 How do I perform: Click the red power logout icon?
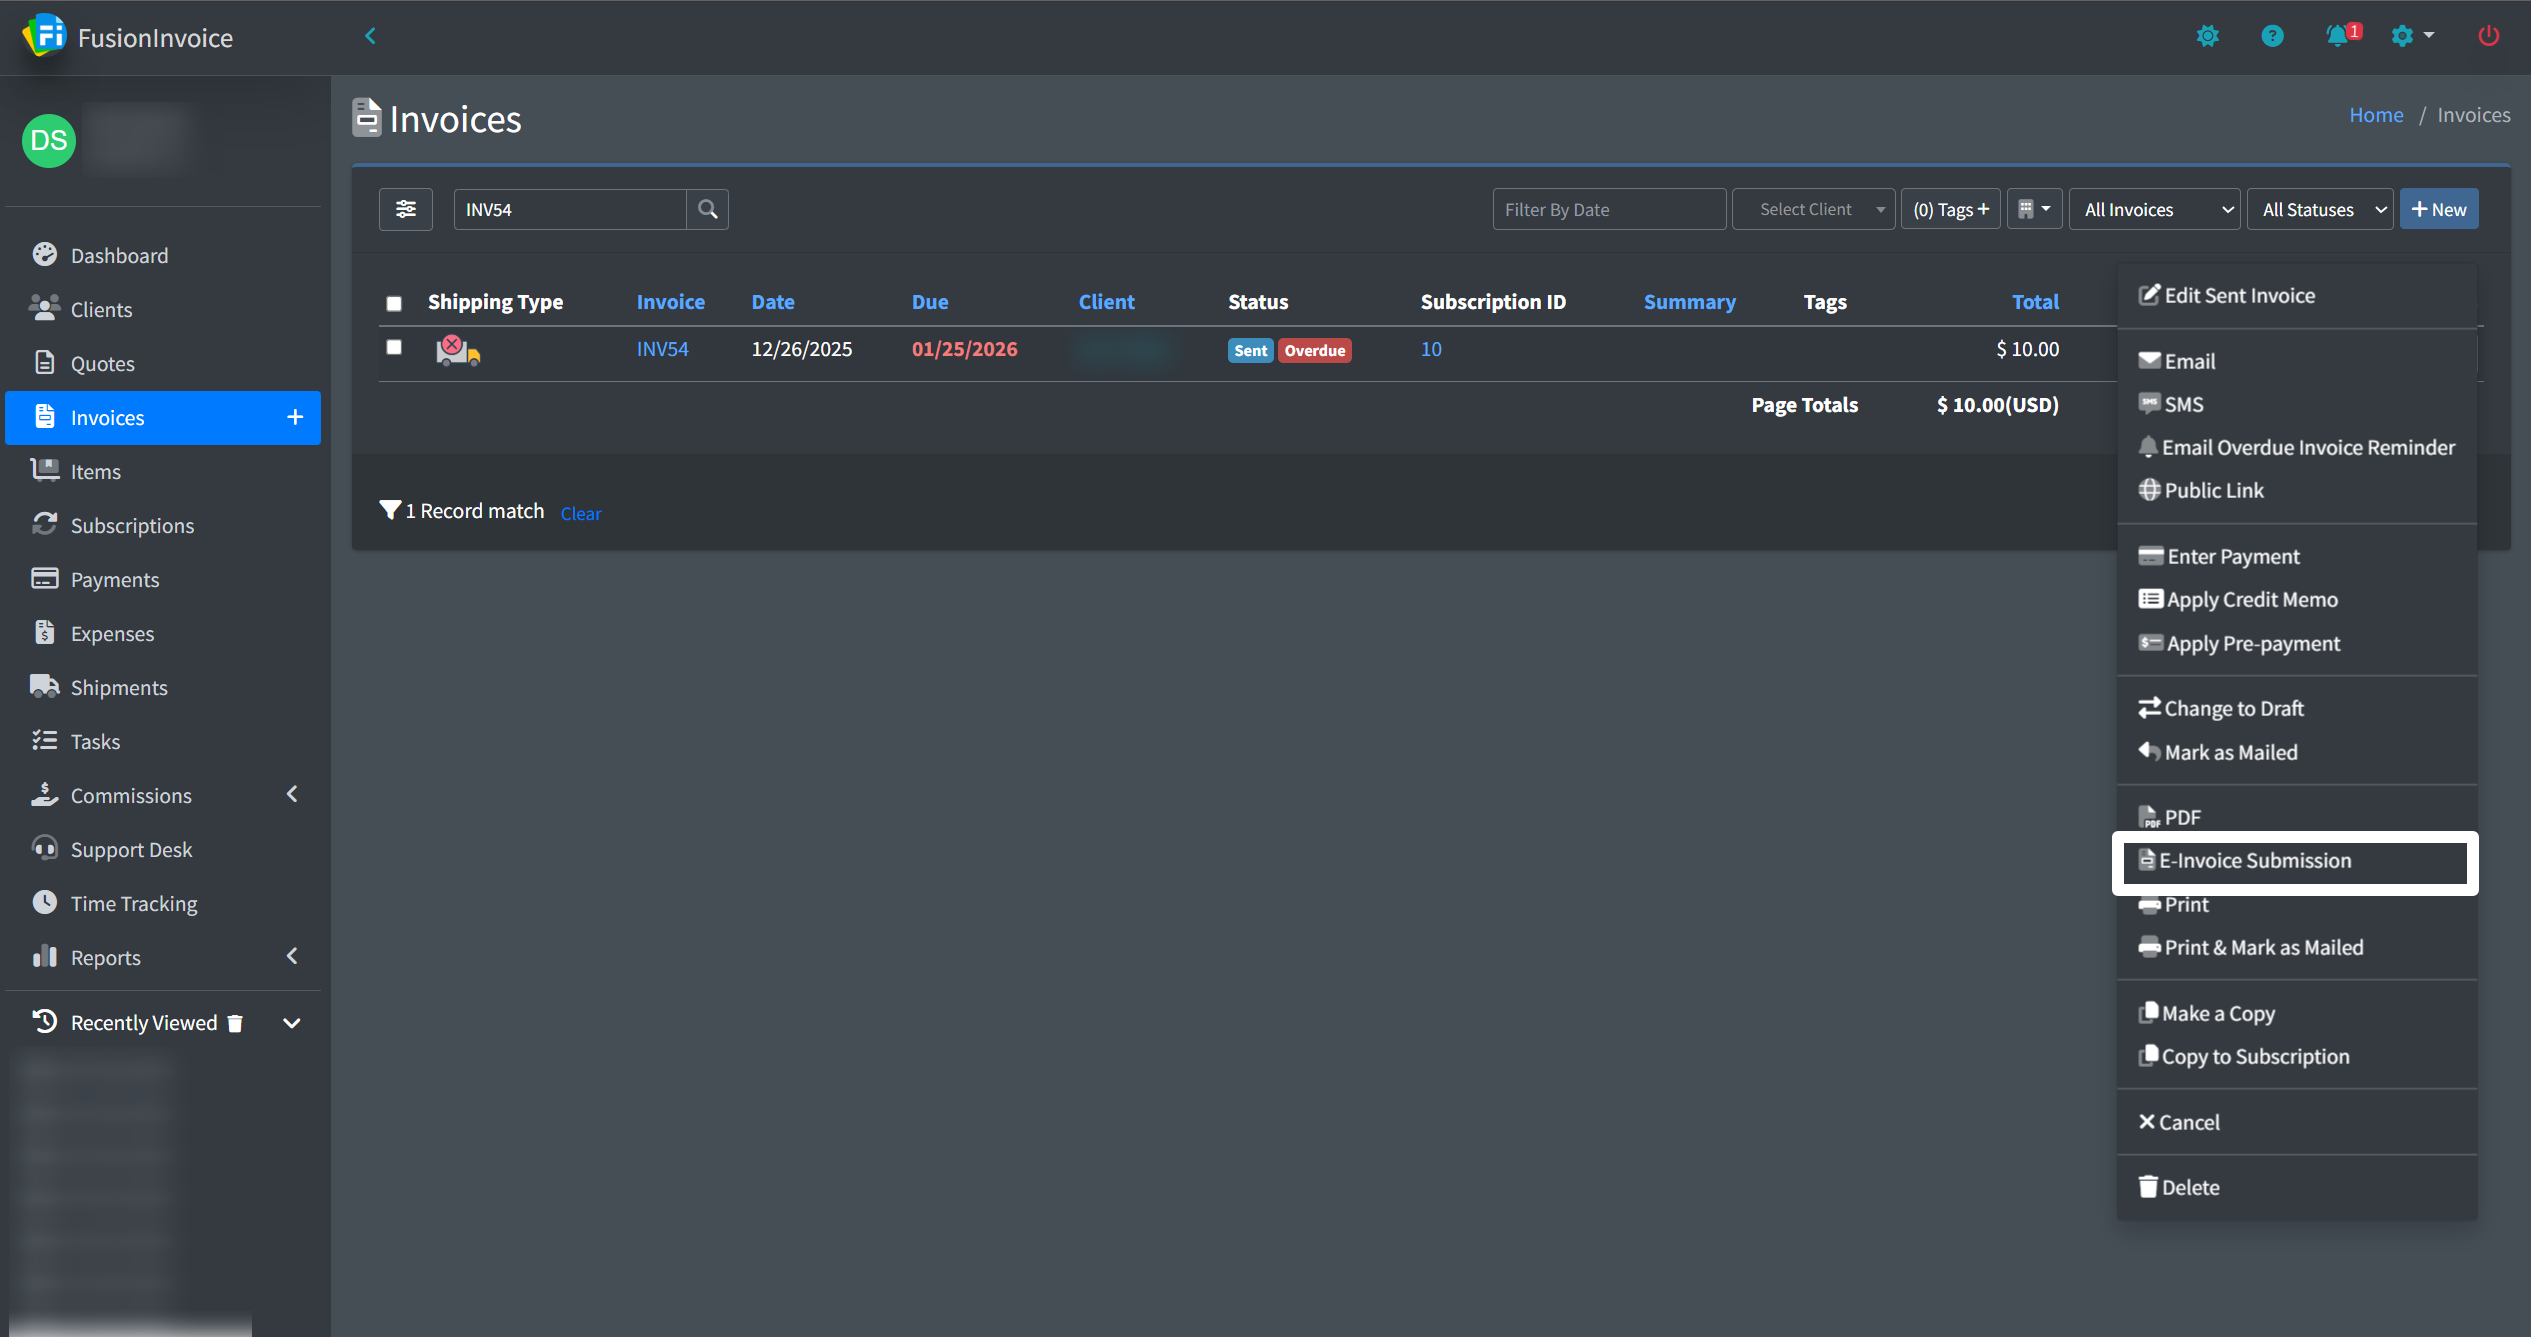pyautogui.click(x=2488, y=36)
